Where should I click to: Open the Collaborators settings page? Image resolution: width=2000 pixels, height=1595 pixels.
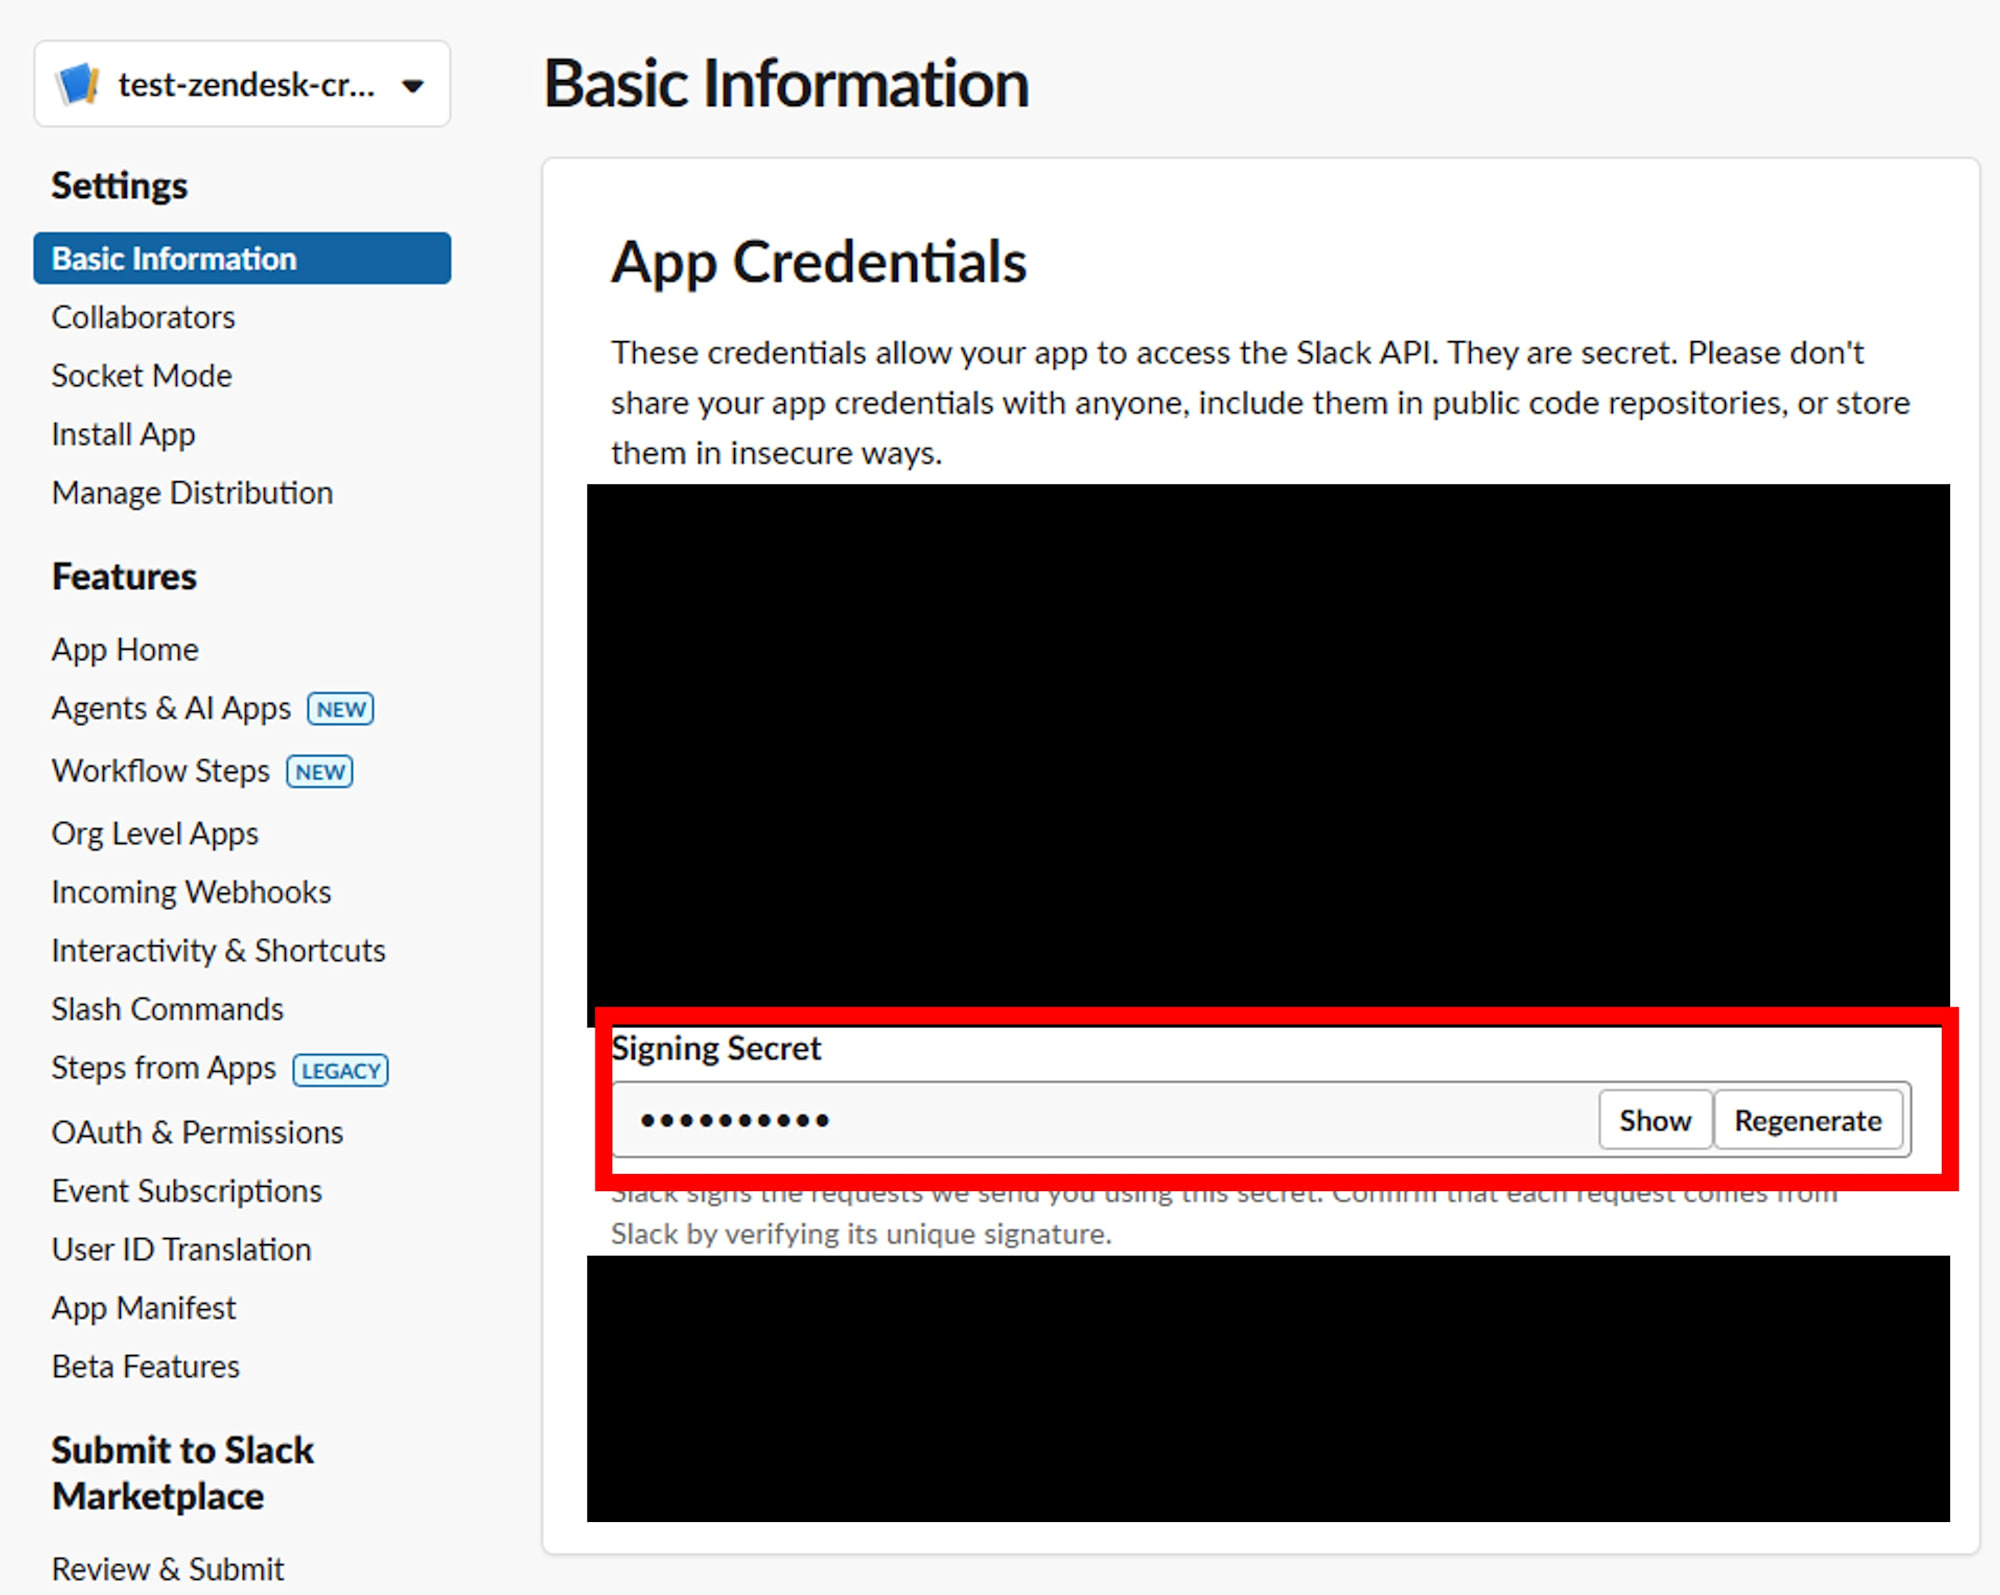(x=143, y=317)
